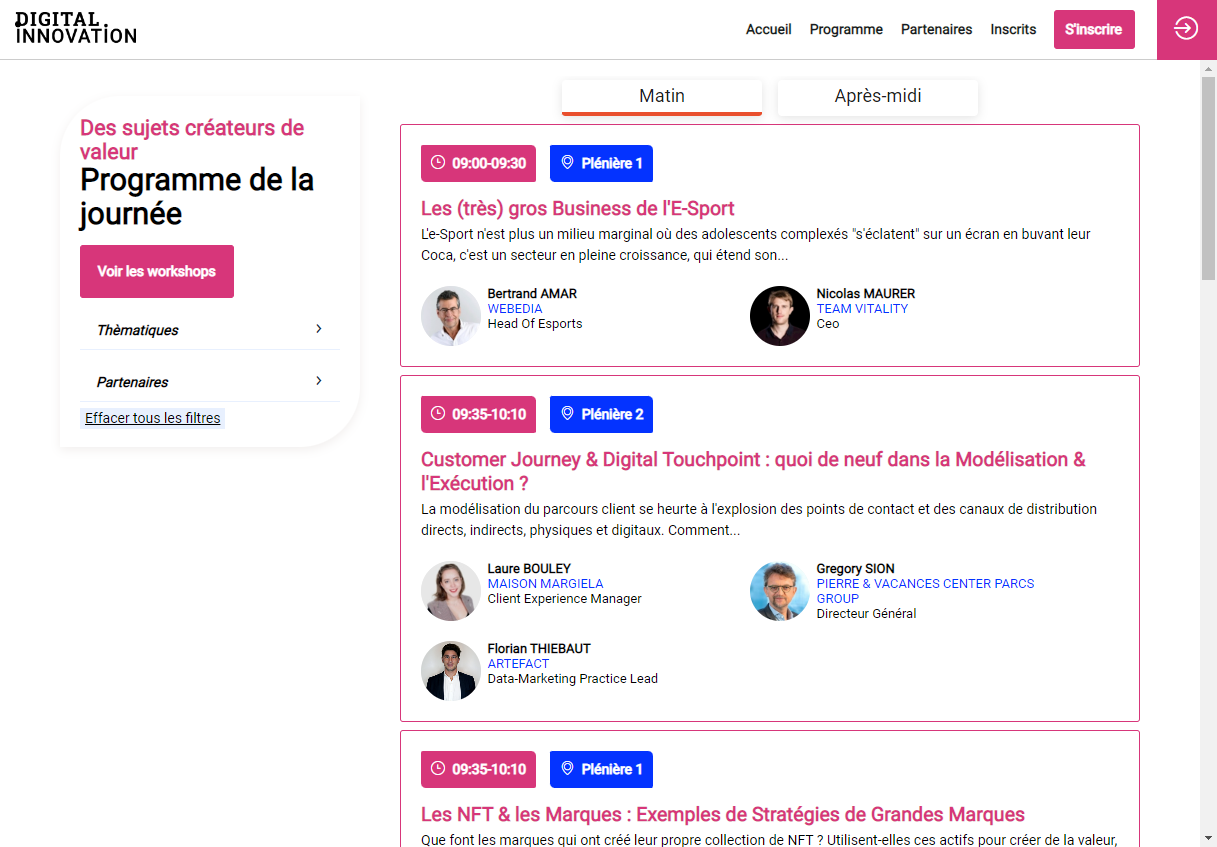The height and width of the screenshot is (847, 1217).
Task: Click the login arrow icon in header
Action: 1186,29
